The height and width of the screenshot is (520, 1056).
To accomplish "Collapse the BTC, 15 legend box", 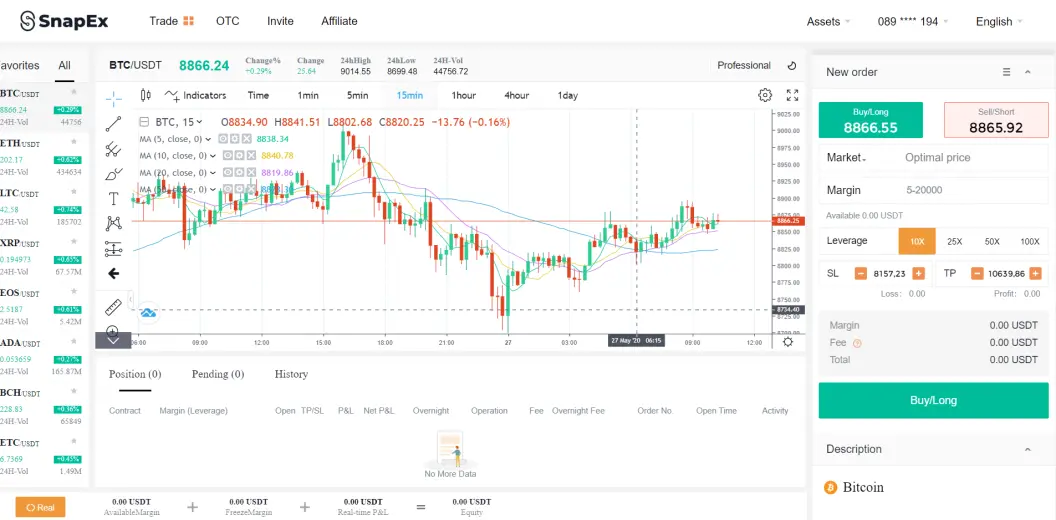I will coord(143,122).
